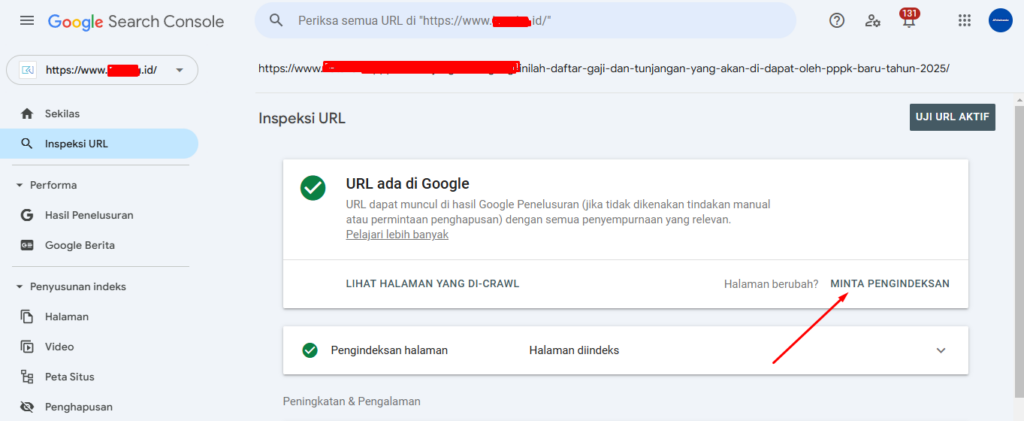
Task: Click the Google G icon for Hasil Penelusuran
Action: (27, 215)
